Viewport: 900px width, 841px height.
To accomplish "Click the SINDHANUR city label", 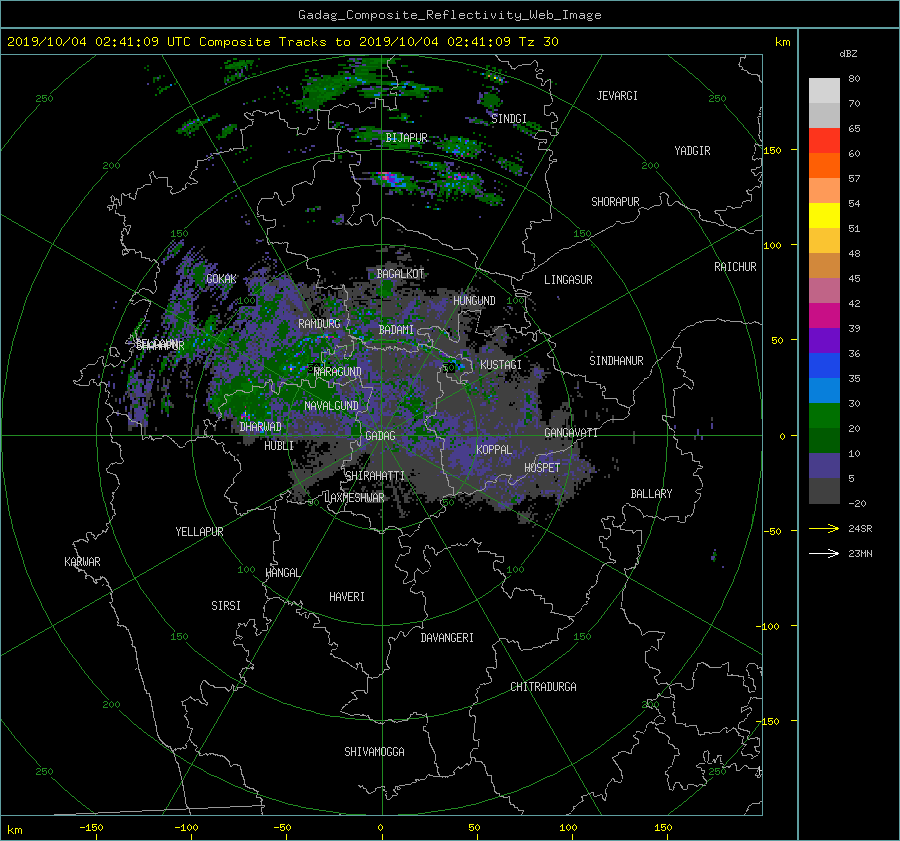I will click(616, 361).
